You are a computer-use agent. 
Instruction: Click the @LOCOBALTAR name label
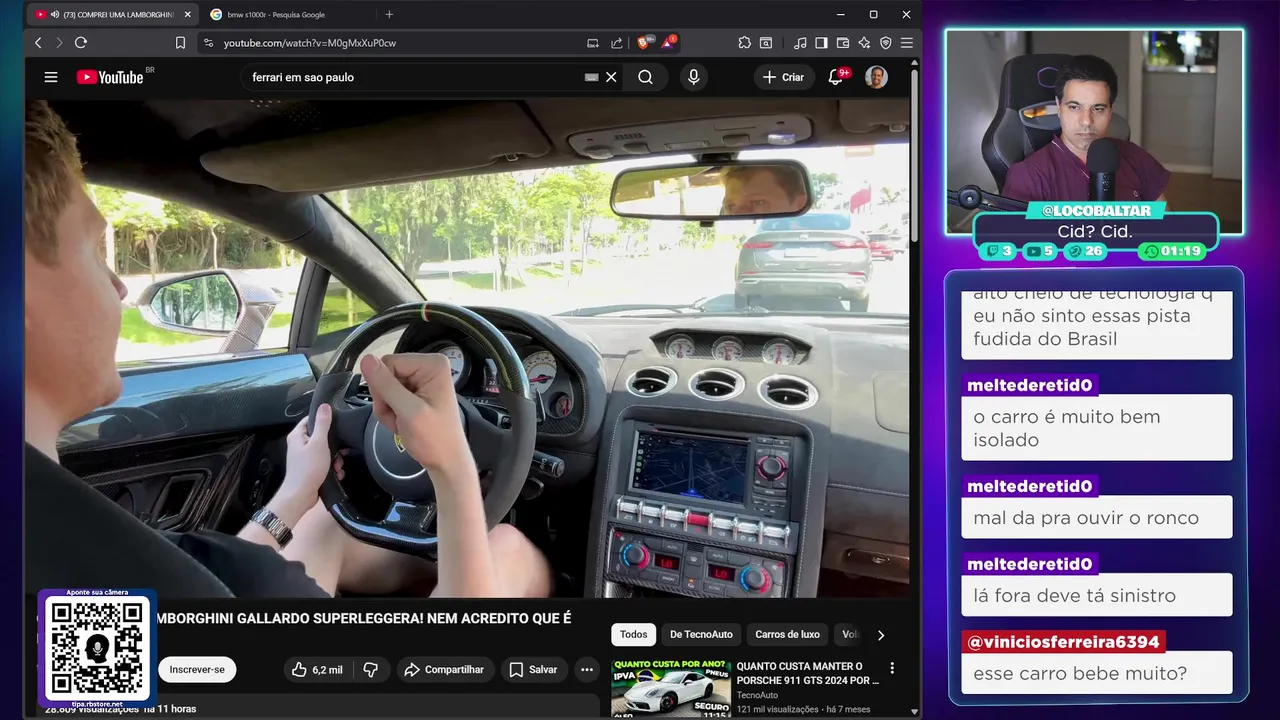coord(1096,210)
